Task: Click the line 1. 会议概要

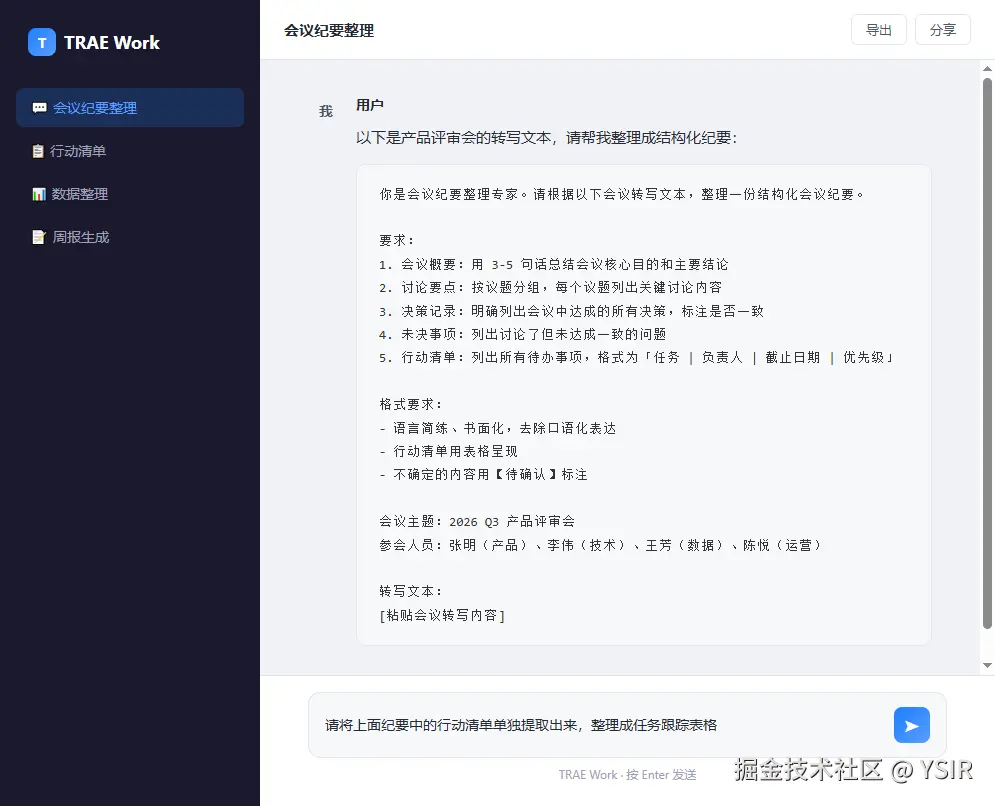Action: click(553, 265)
